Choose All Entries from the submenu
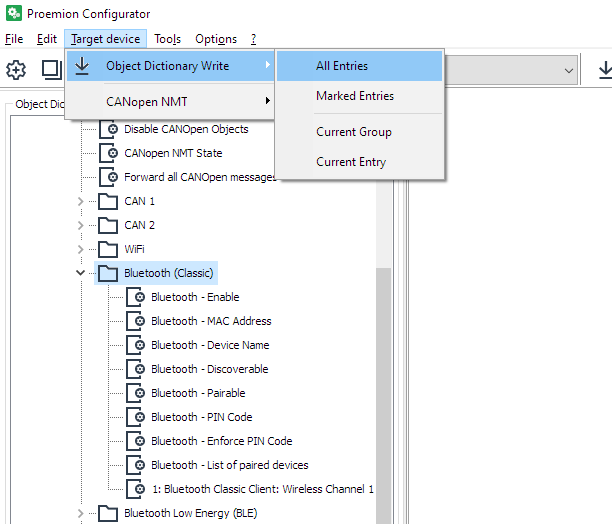Screen dimensions: 612x524 342,66
